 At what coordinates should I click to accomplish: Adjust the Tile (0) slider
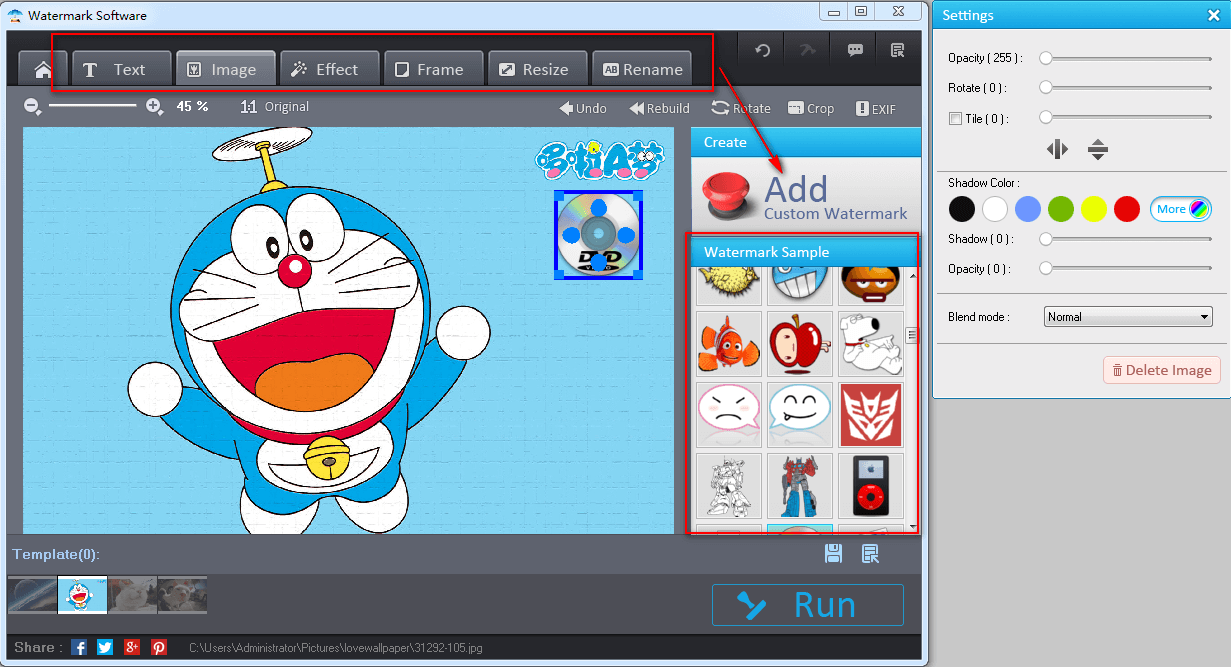pyautogui.click(x=1126, y=118)
